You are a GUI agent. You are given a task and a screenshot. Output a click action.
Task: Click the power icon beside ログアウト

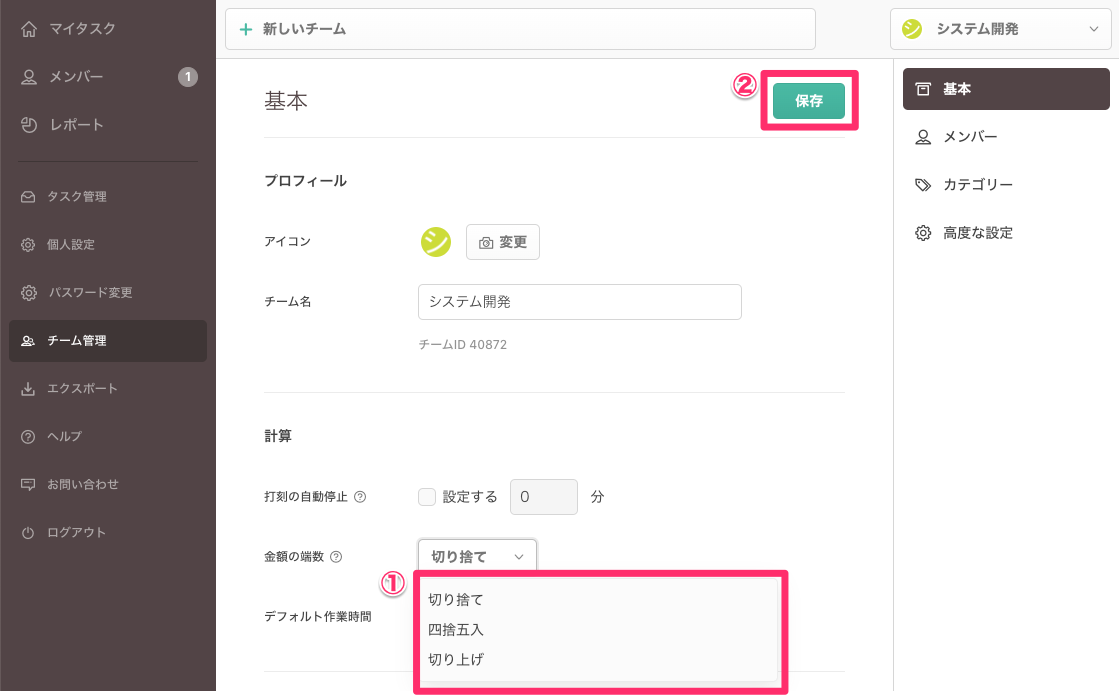(x=28, y=533)
